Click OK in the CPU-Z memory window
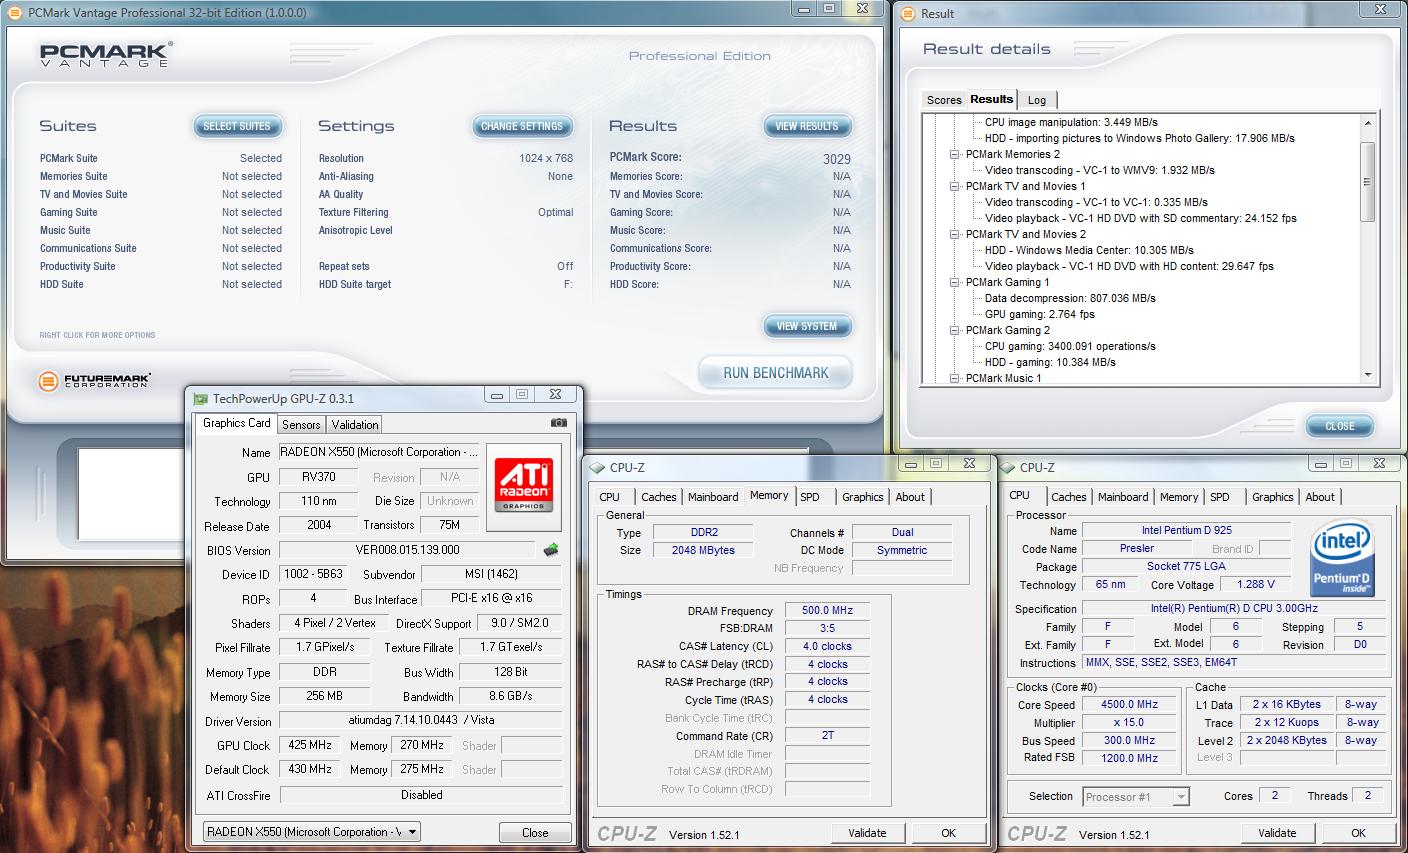 pyautogui.click(x=948, y=833)
